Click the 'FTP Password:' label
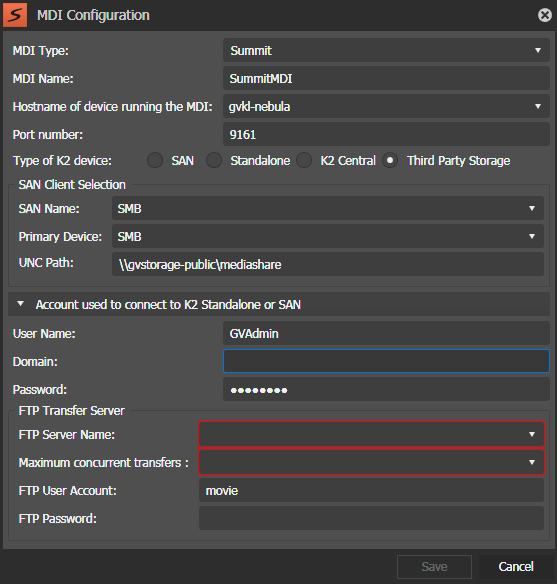The height and width of the screenshot is (584, 557). click(x=57, y=518)
